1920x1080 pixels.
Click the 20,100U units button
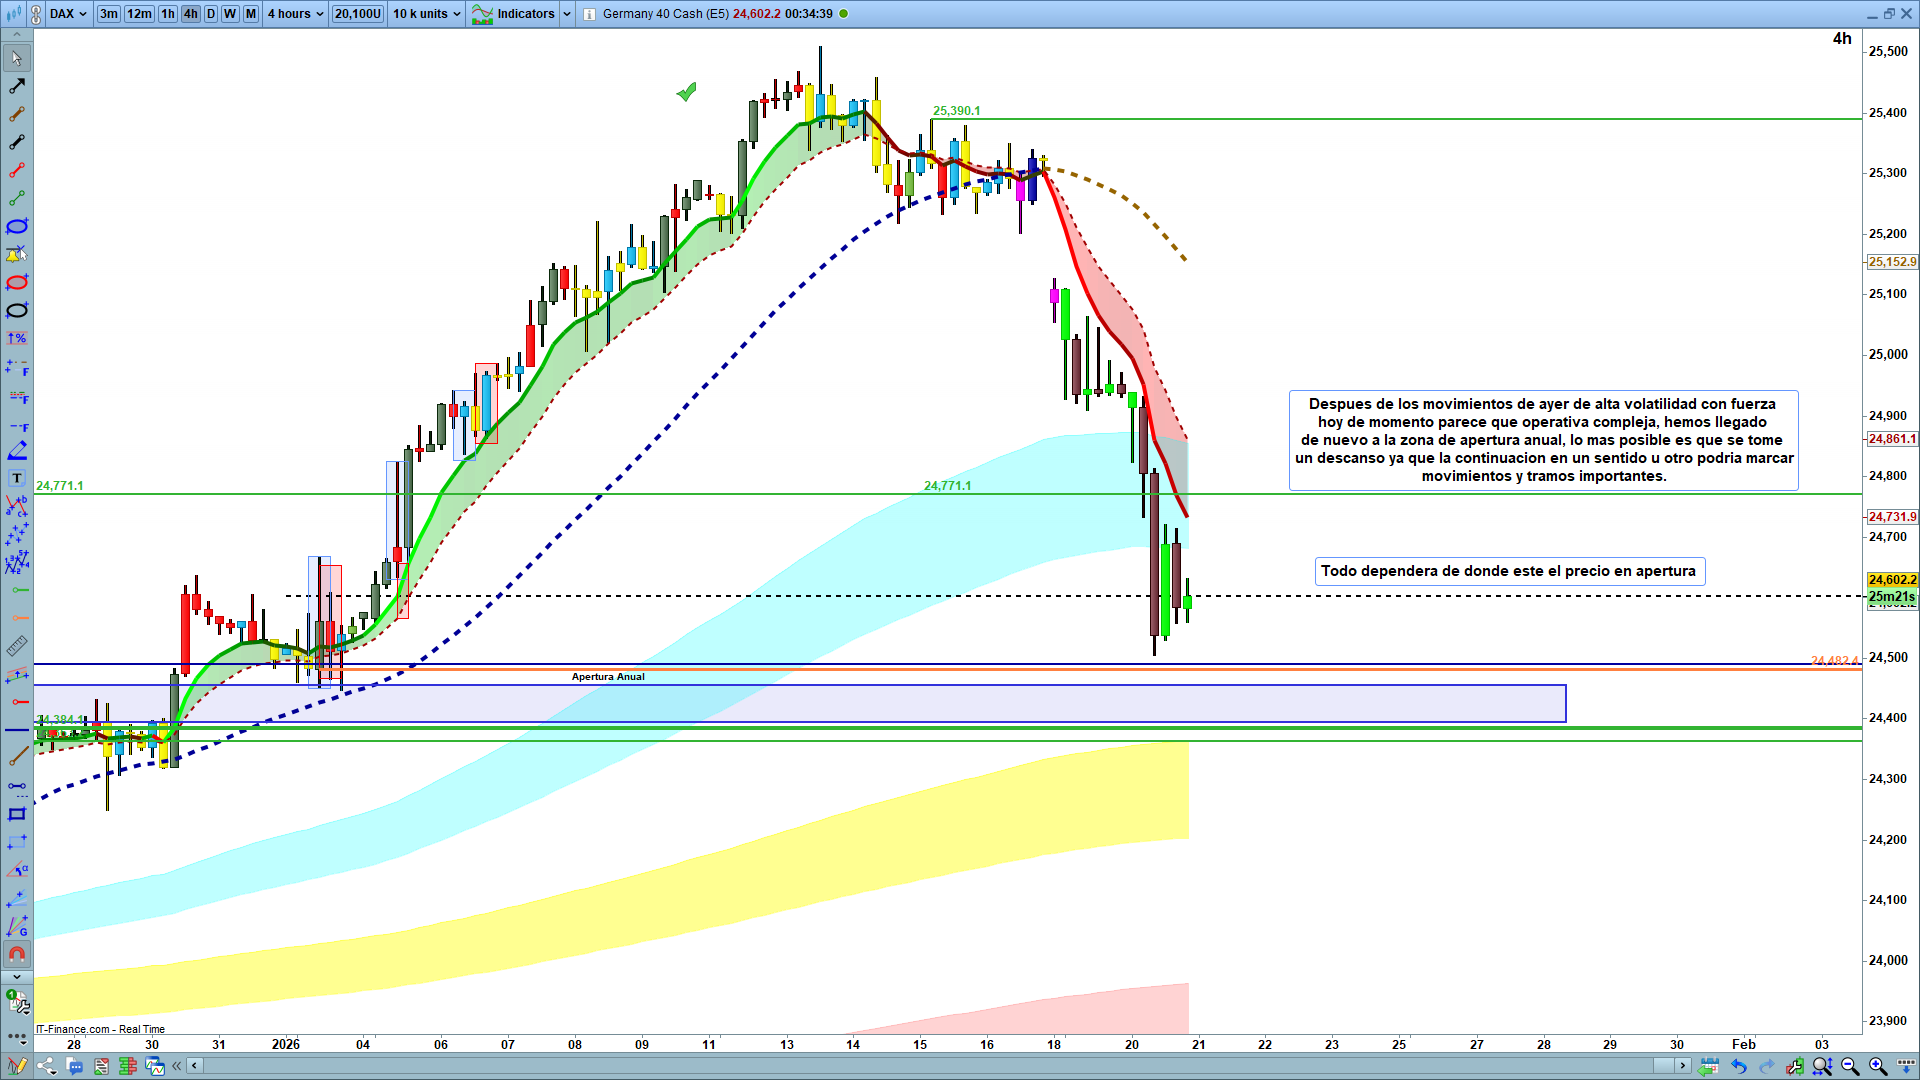point(358,14)
